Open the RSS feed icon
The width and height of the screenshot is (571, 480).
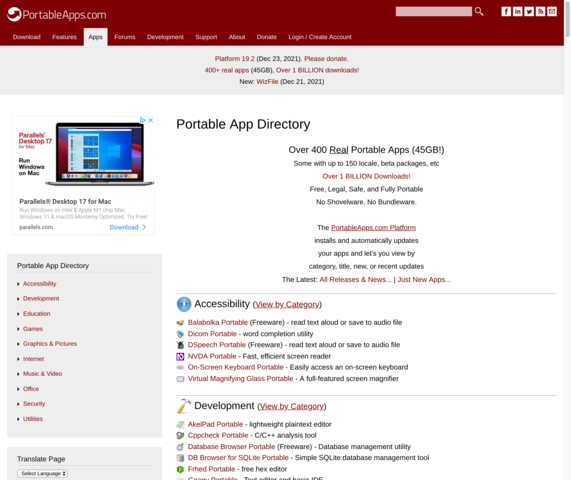(x=540, y=11)
